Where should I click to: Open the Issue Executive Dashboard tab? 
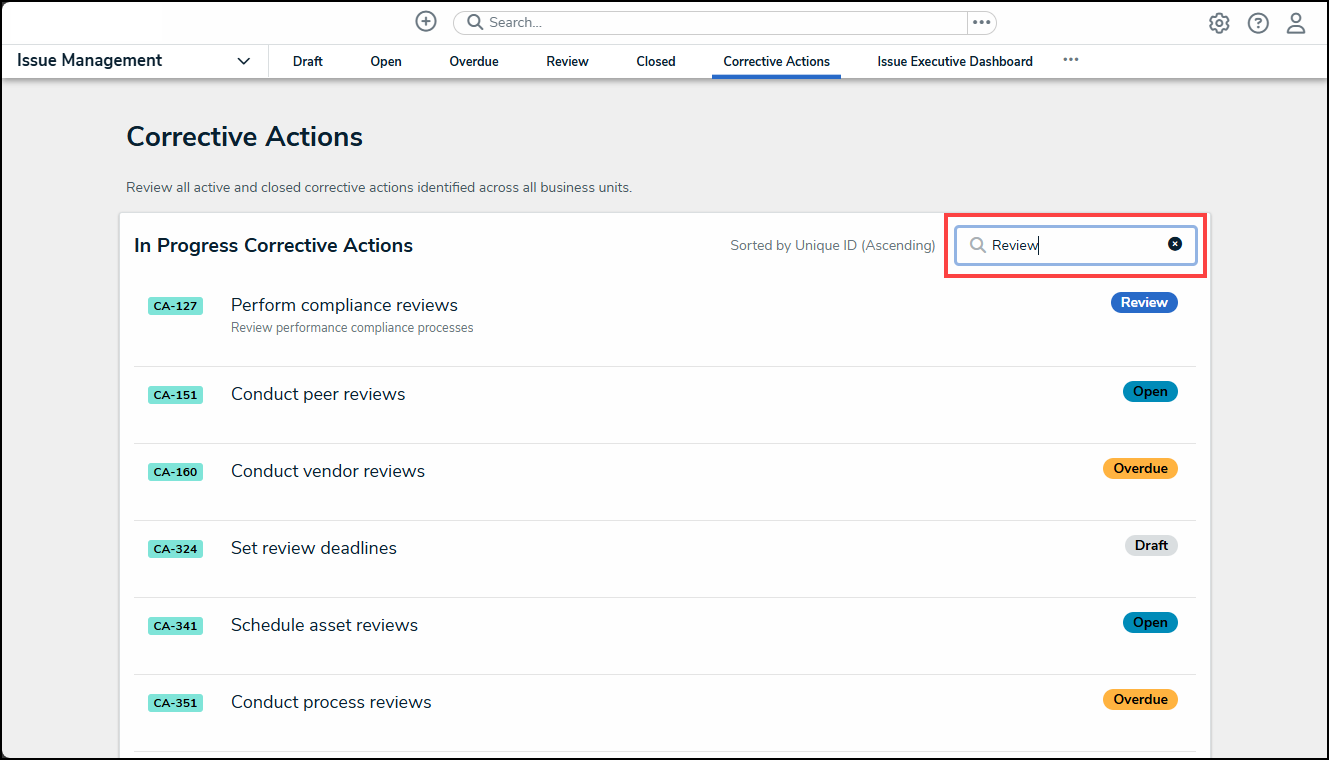click(x=954, y=61)
